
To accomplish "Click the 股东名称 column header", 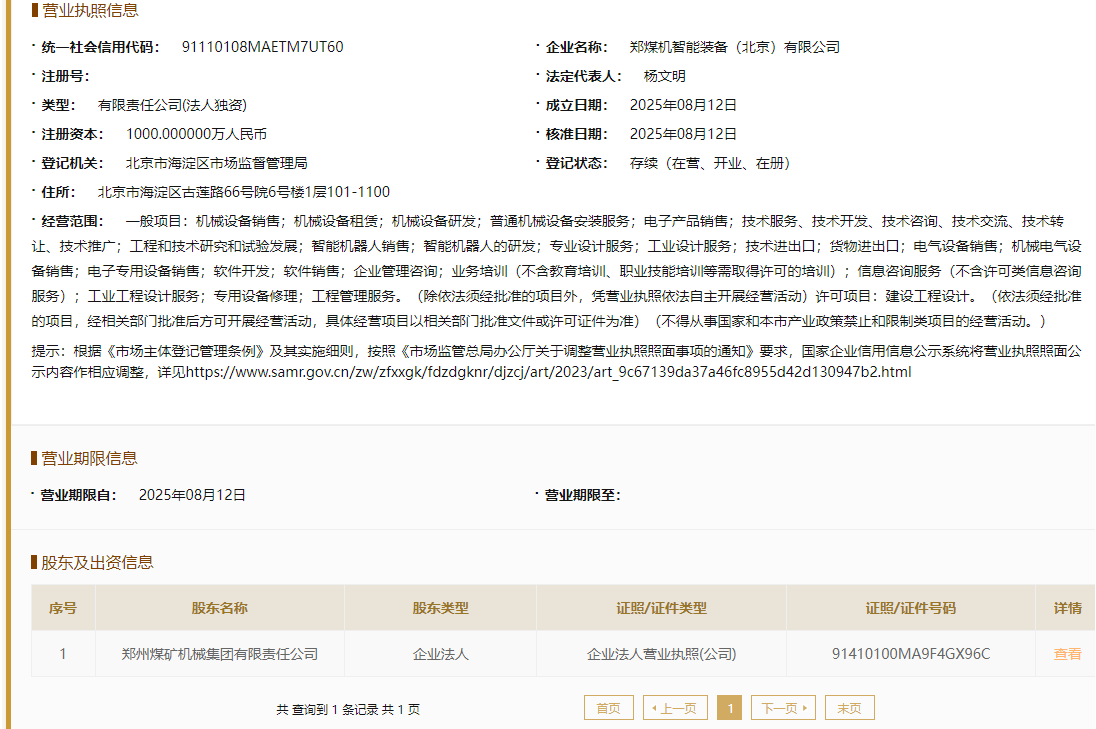I will coord(219,608).
